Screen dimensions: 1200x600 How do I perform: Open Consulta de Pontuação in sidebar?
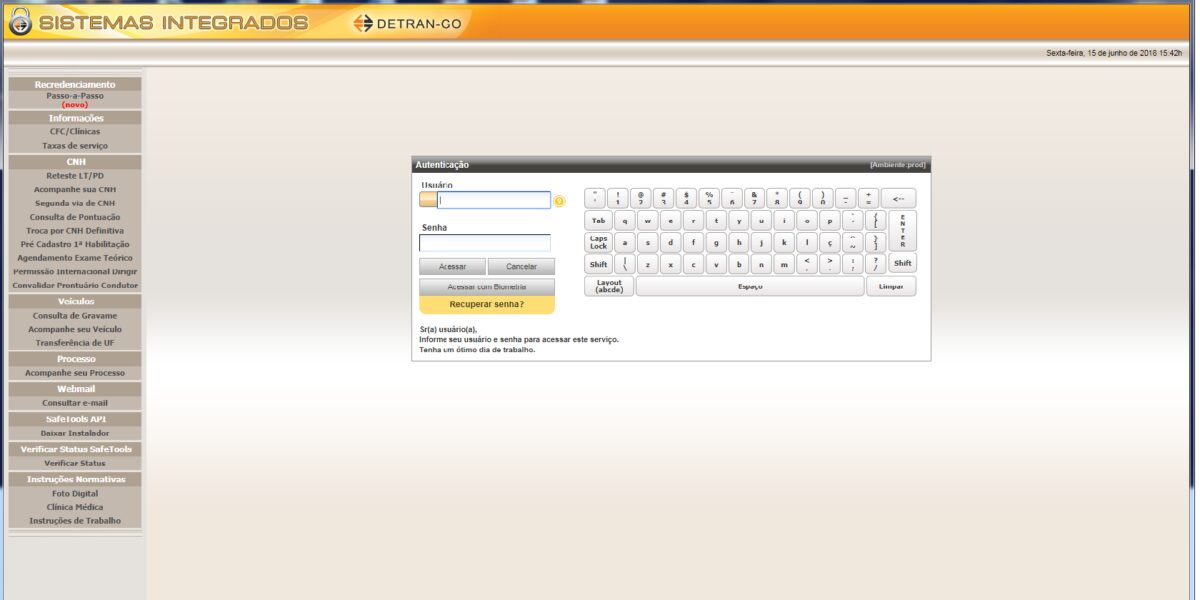[75, 217]
